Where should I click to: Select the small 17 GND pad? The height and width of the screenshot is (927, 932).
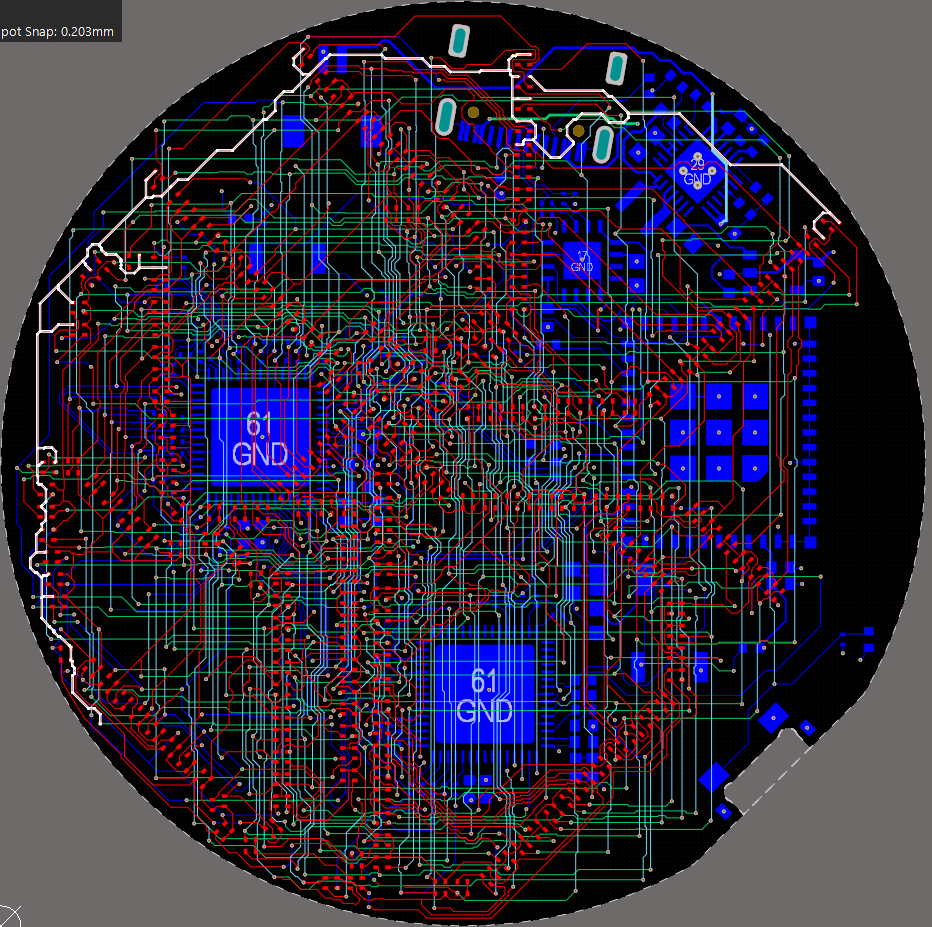pos(581,260)
